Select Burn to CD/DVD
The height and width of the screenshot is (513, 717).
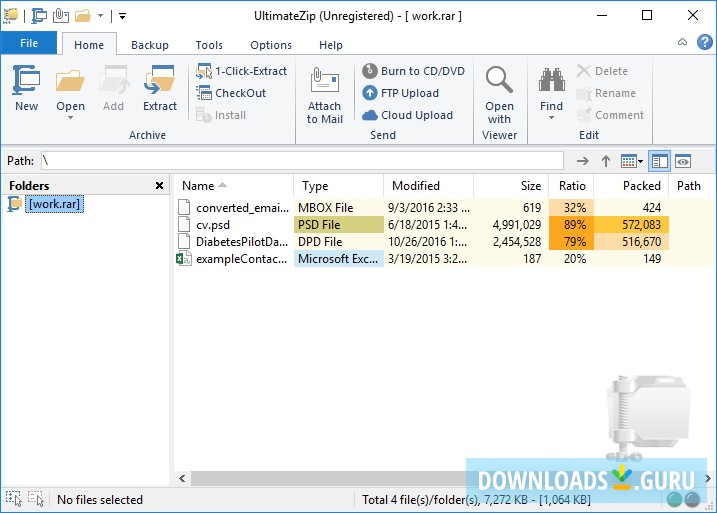point(413,71)
